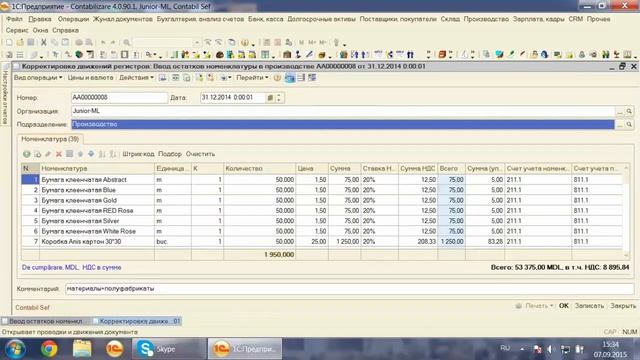The height and width of the screenshot is (360, 640).
Task: Click the move row up icon in table toolbar
Action: [80, 154]
